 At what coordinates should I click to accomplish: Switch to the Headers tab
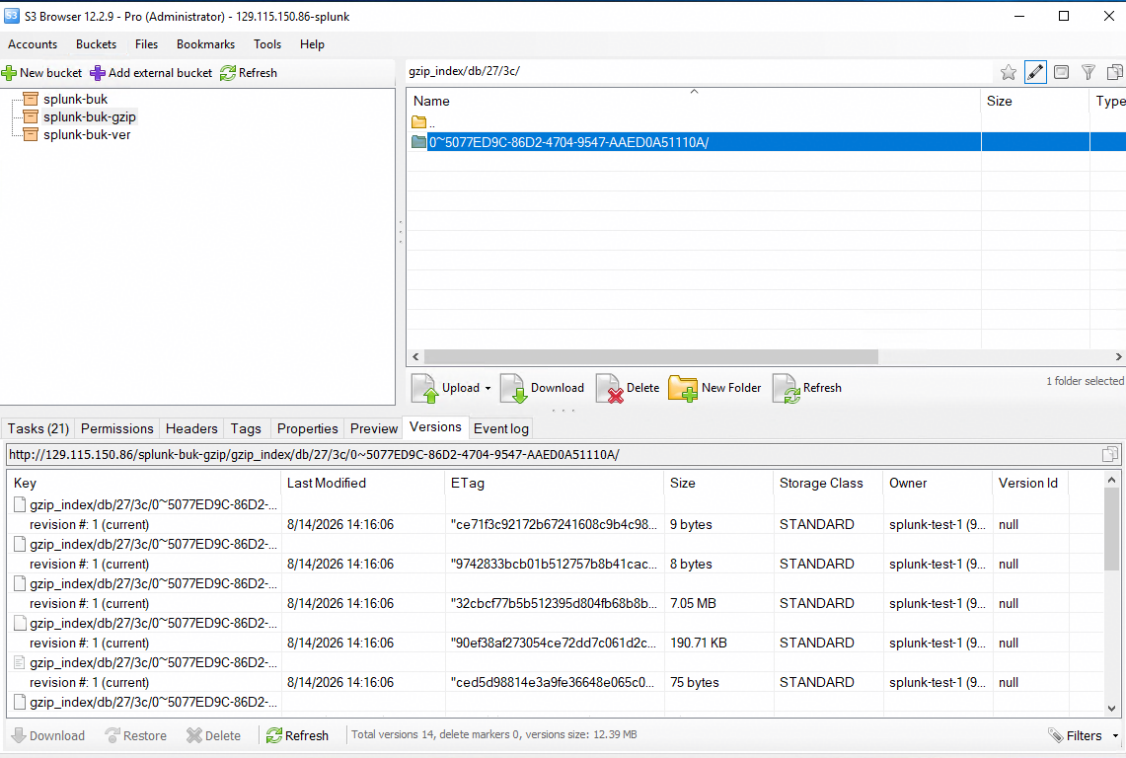tap(191, 429)
